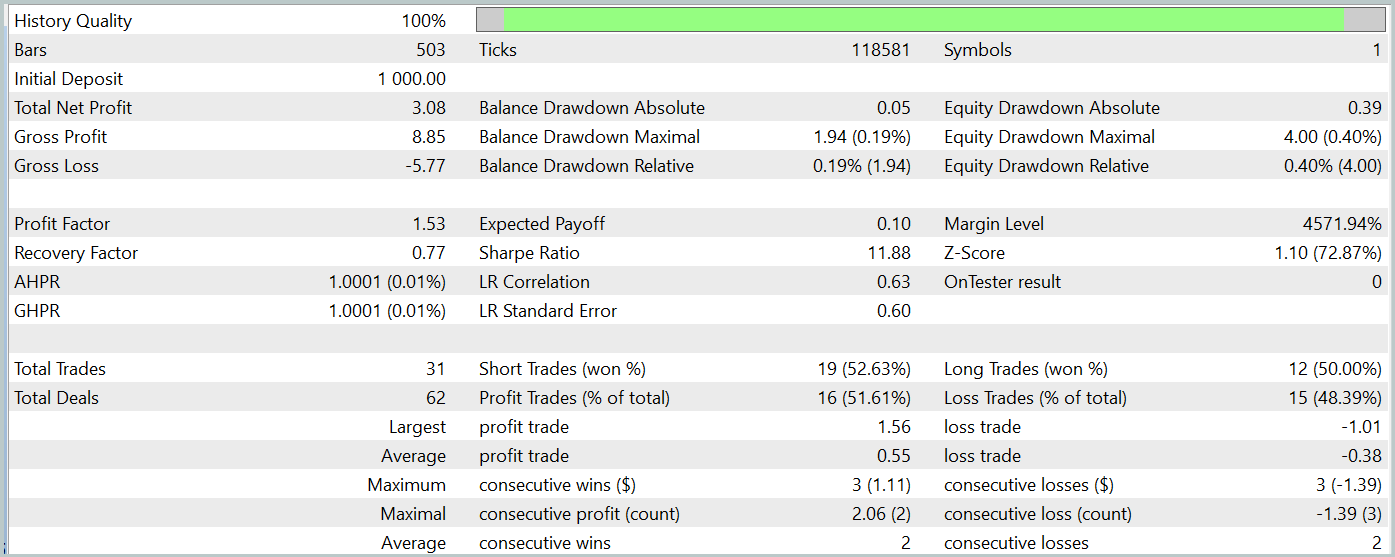This screenshot has height=557, width=1395.
Task: Select the Balance Drawdown Relative value
Action: 862,166
